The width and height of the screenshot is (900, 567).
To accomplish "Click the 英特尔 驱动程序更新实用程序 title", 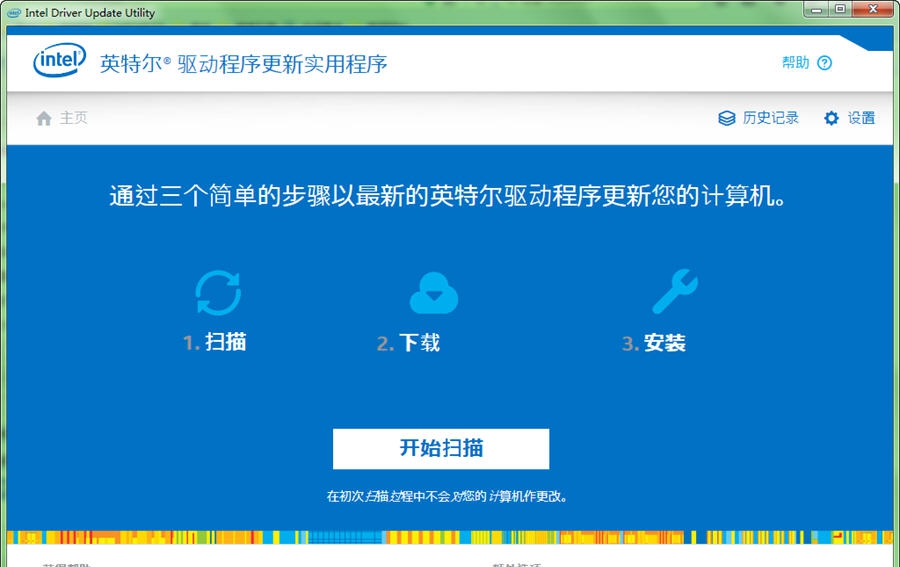I will [x=243, y=64].
